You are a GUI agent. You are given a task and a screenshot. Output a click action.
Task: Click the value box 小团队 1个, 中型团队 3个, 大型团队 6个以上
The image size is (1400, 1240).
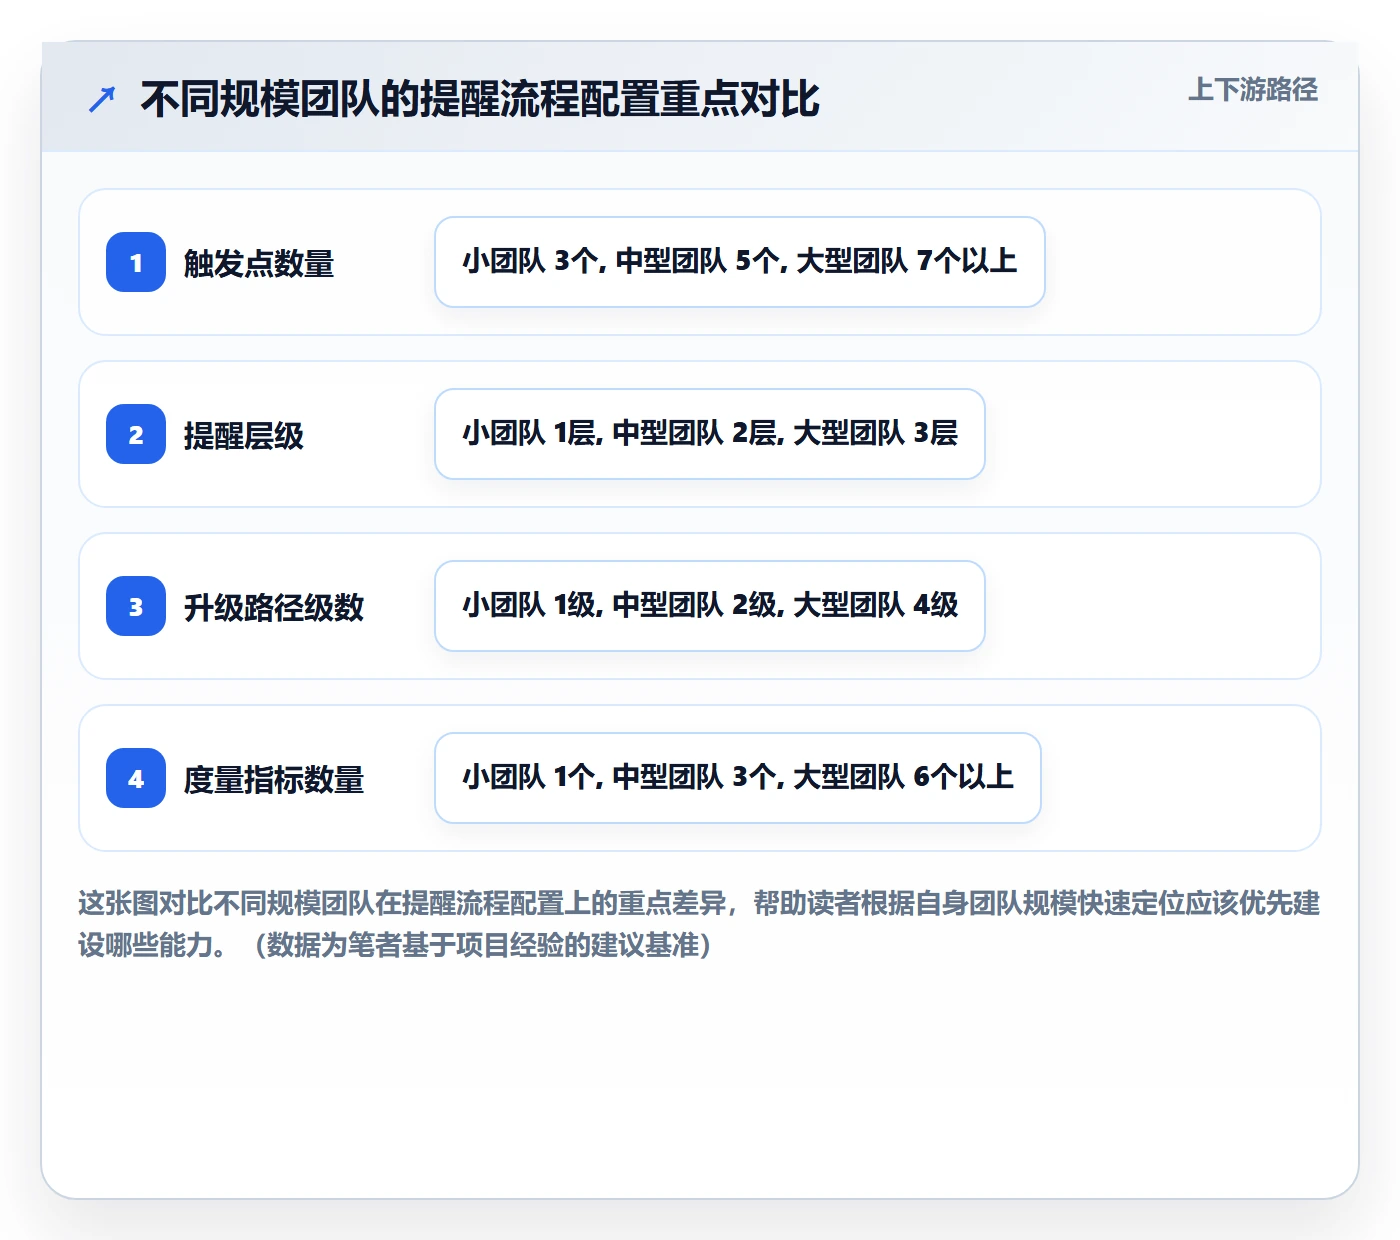click(738, 778)
